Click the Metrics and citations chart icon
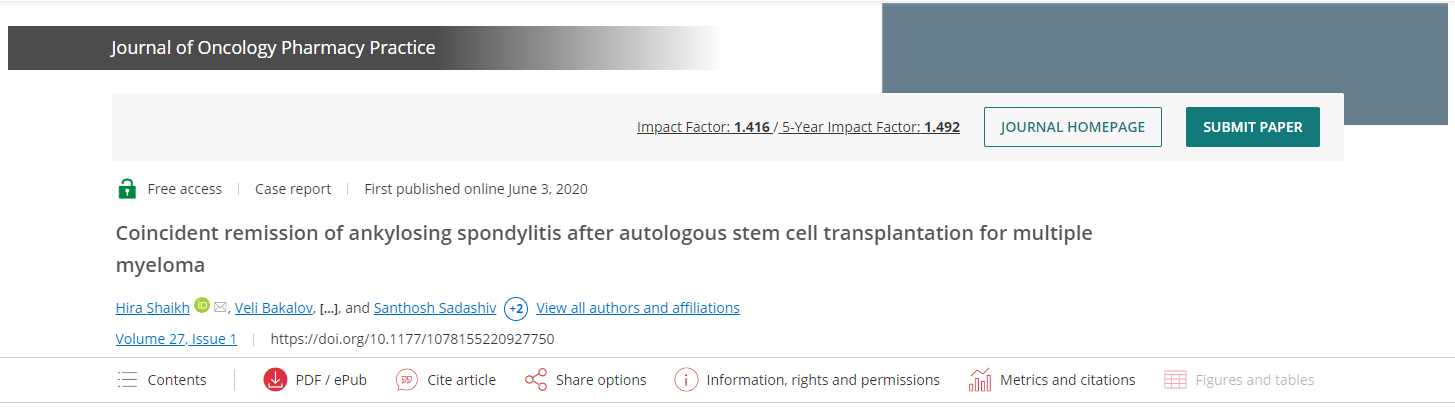This screenshot has height=407, width=1455. (980, 380)
